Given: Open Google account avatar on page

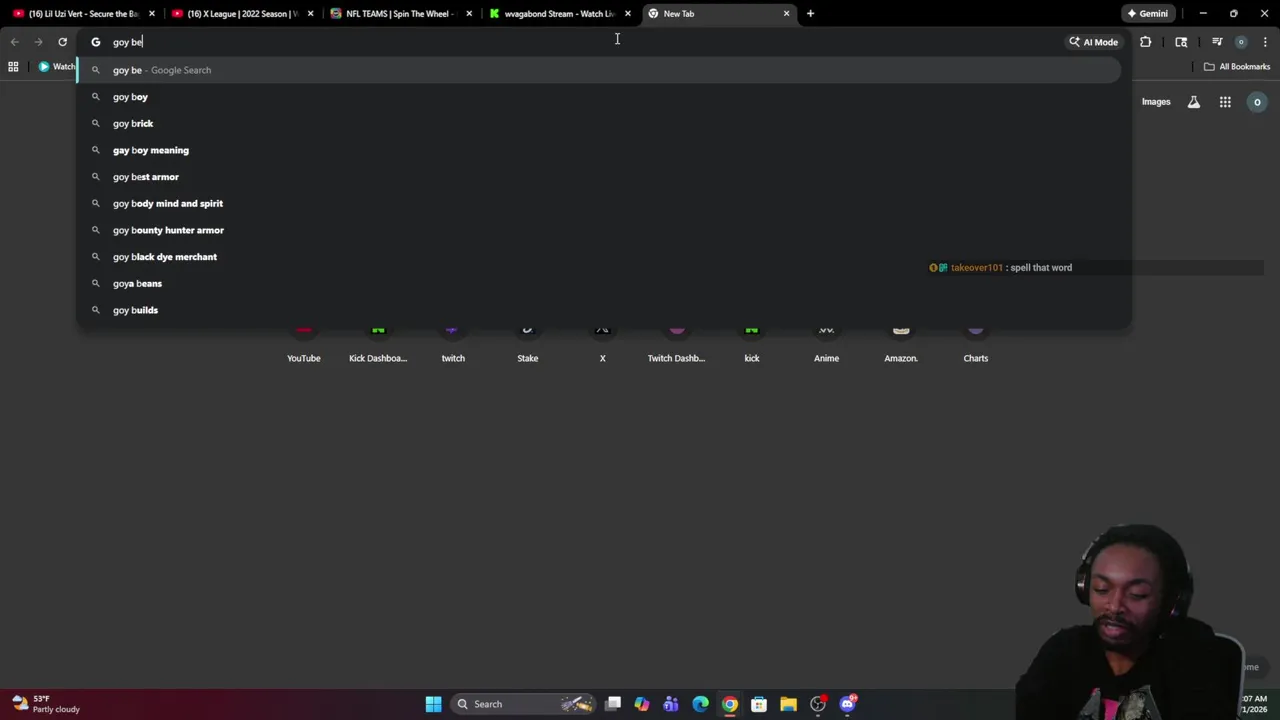Looking at the screenshot, I should pyautogui.click(x=1257, y=102).
